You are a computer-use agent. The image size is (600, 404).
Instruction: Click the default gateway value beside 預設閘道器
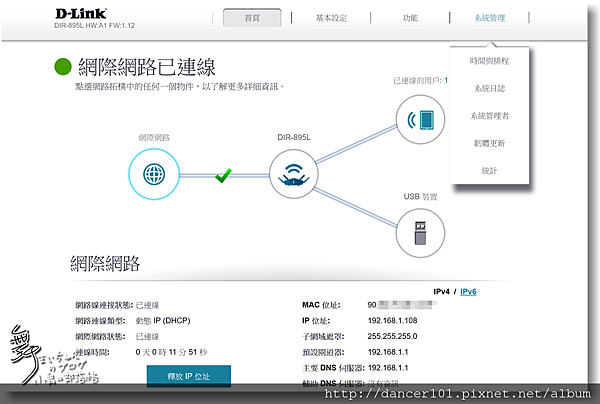click(x=388, y=352)
